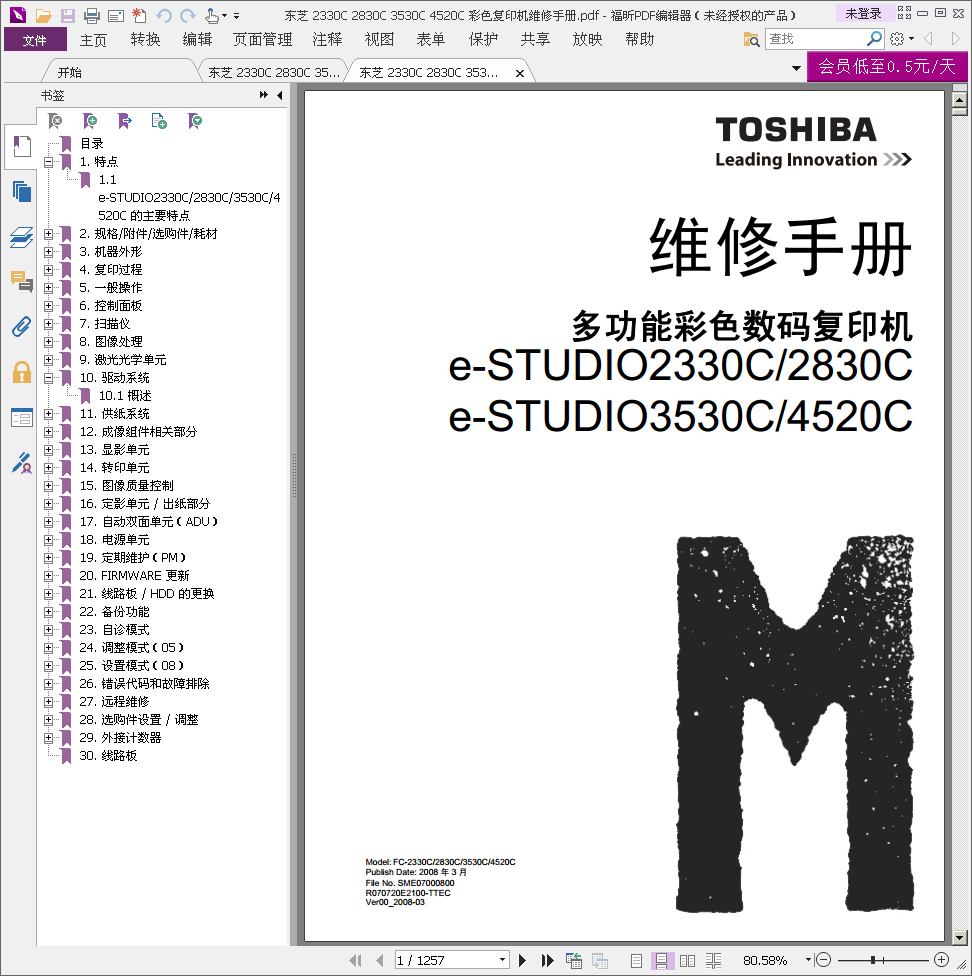Select the hand tool icon
This screenshot has height=976, width=972.
[212, 15]
